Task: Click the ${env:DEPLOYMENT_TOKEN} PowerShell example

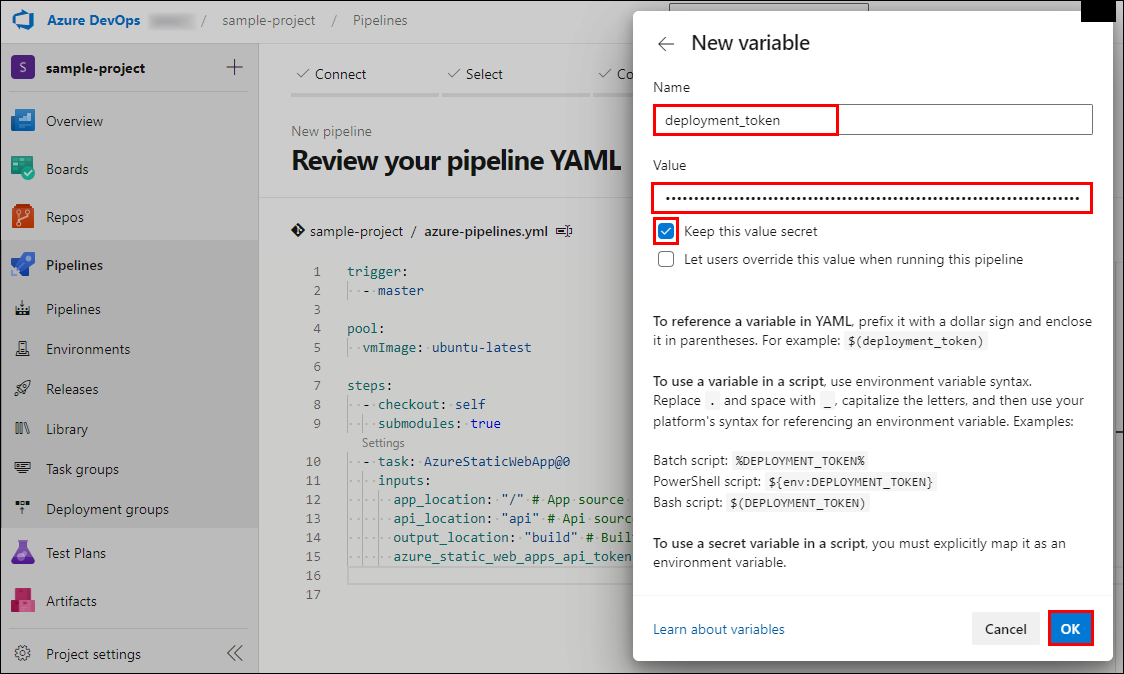Action: tap(850, 482)
